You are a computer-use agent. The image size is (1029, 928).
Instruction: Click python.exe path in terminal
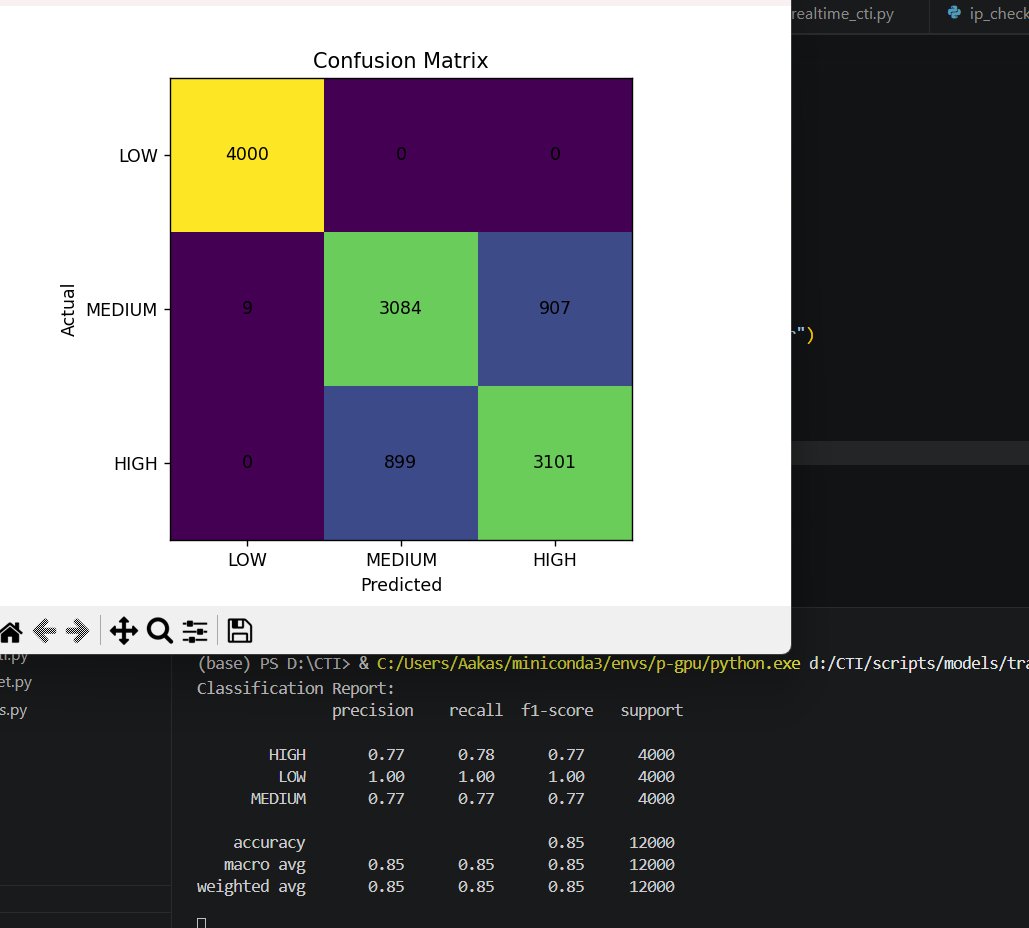(589, 664)
